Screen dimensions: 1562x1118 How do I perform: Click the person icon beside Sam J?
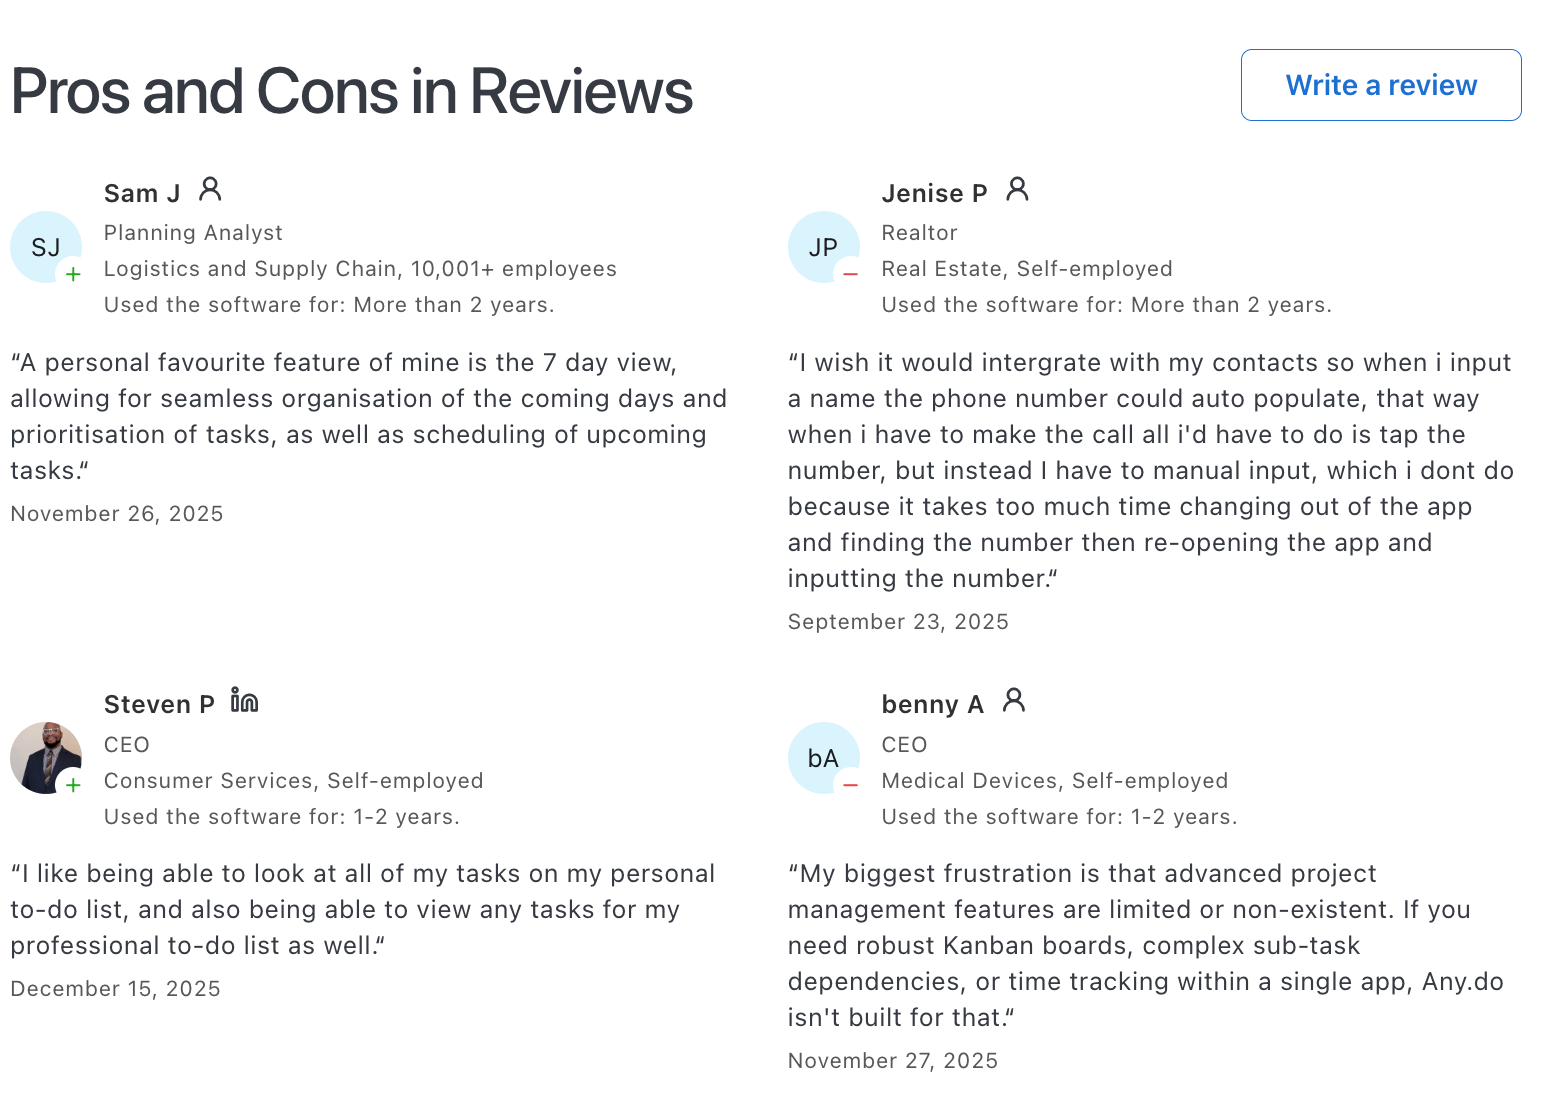tap(210, 189)
